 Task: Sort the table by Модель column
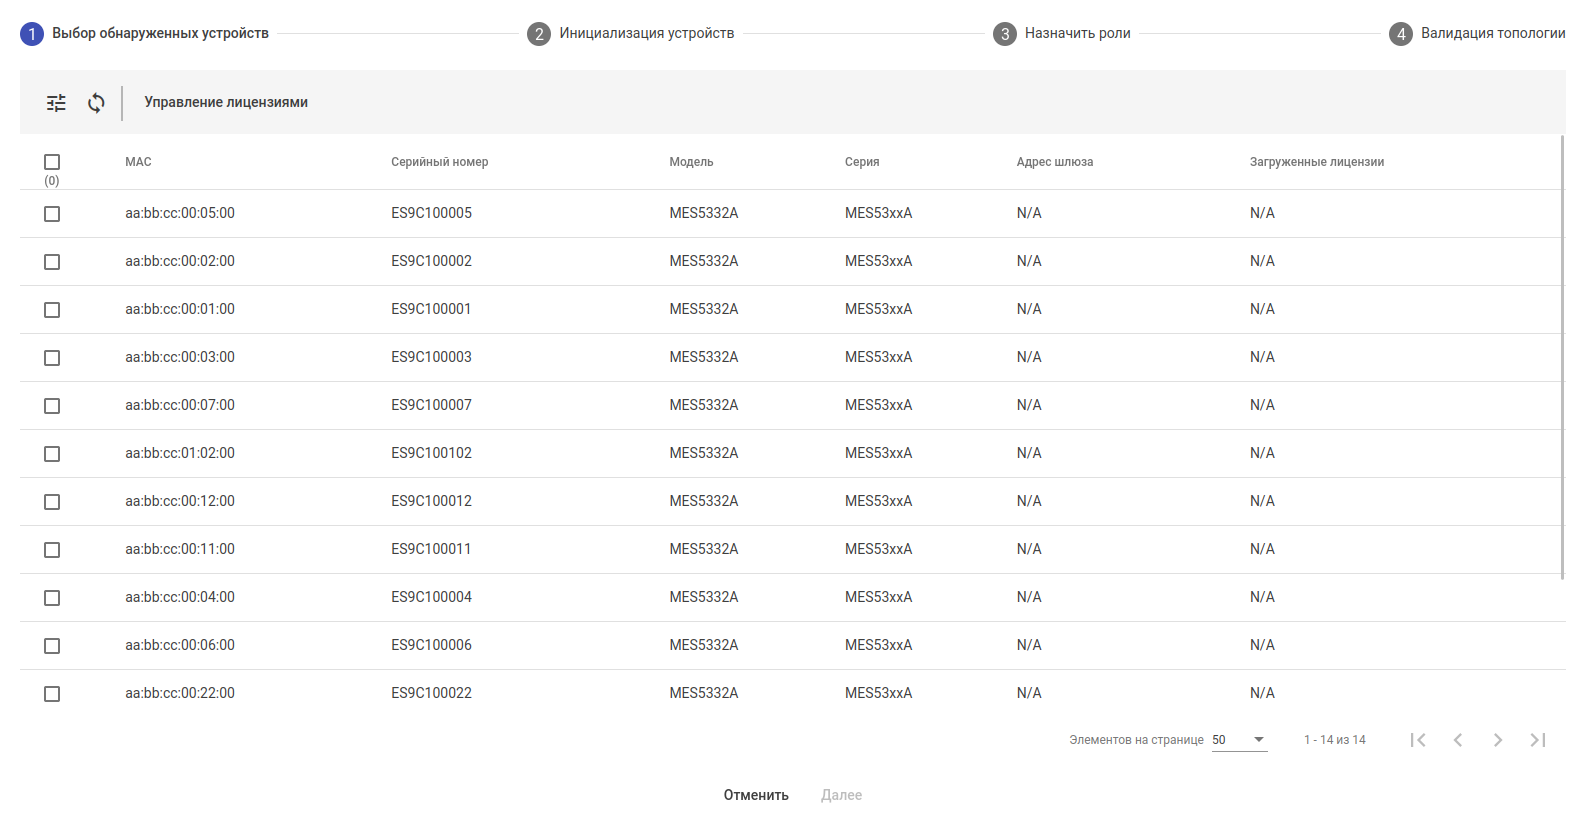click(x=691, y=162)
